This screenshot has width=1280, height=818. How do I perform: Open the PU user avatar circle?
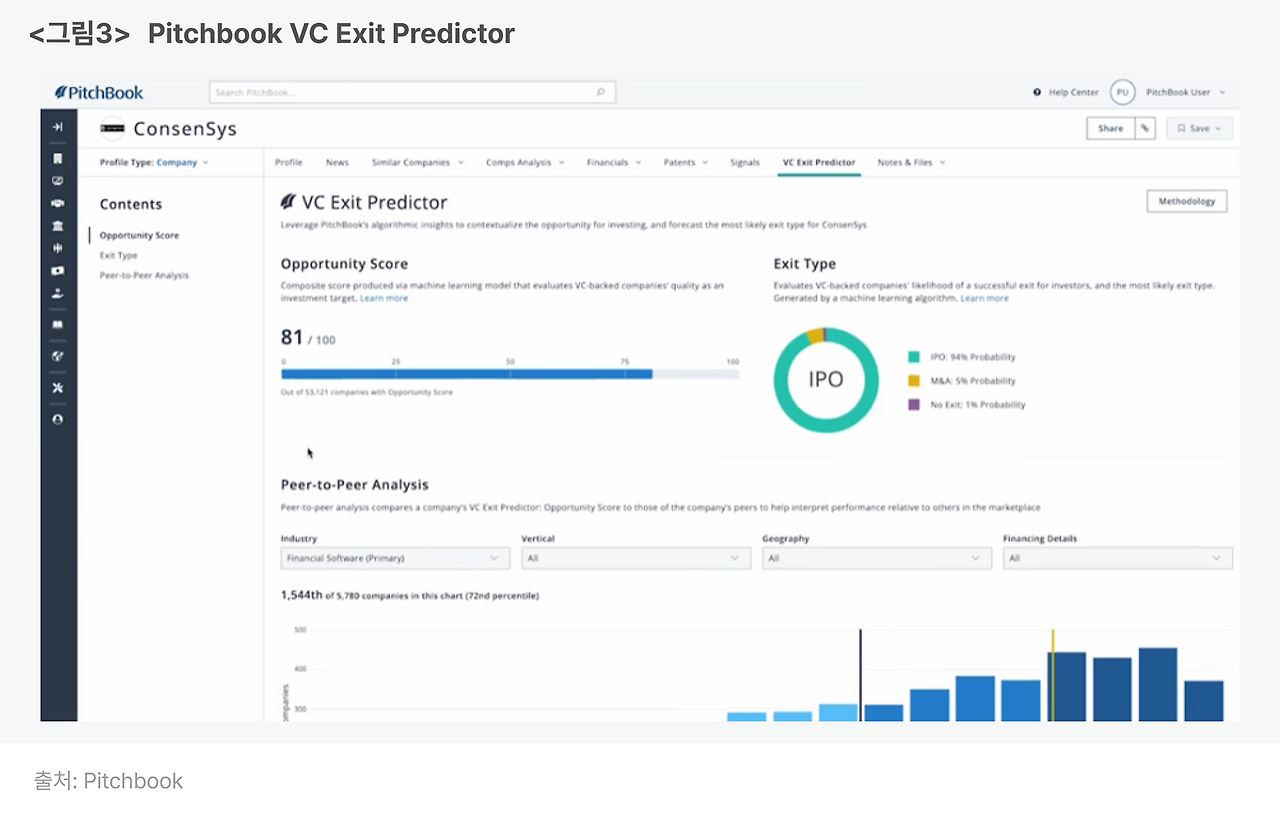click(x=1122, y=92)
